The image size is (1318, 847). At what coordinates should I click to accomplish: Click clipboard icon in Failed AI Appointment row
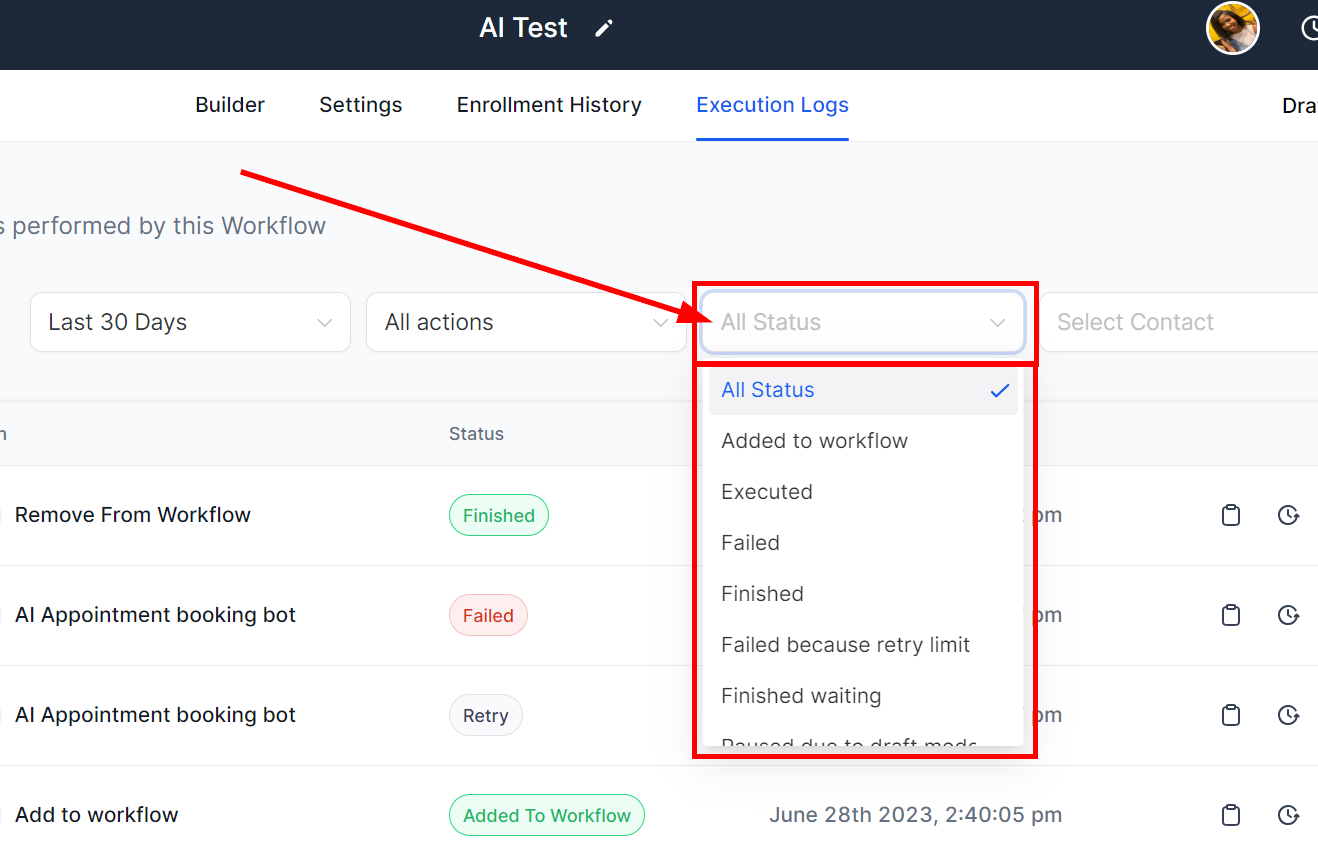point(1231,615)
